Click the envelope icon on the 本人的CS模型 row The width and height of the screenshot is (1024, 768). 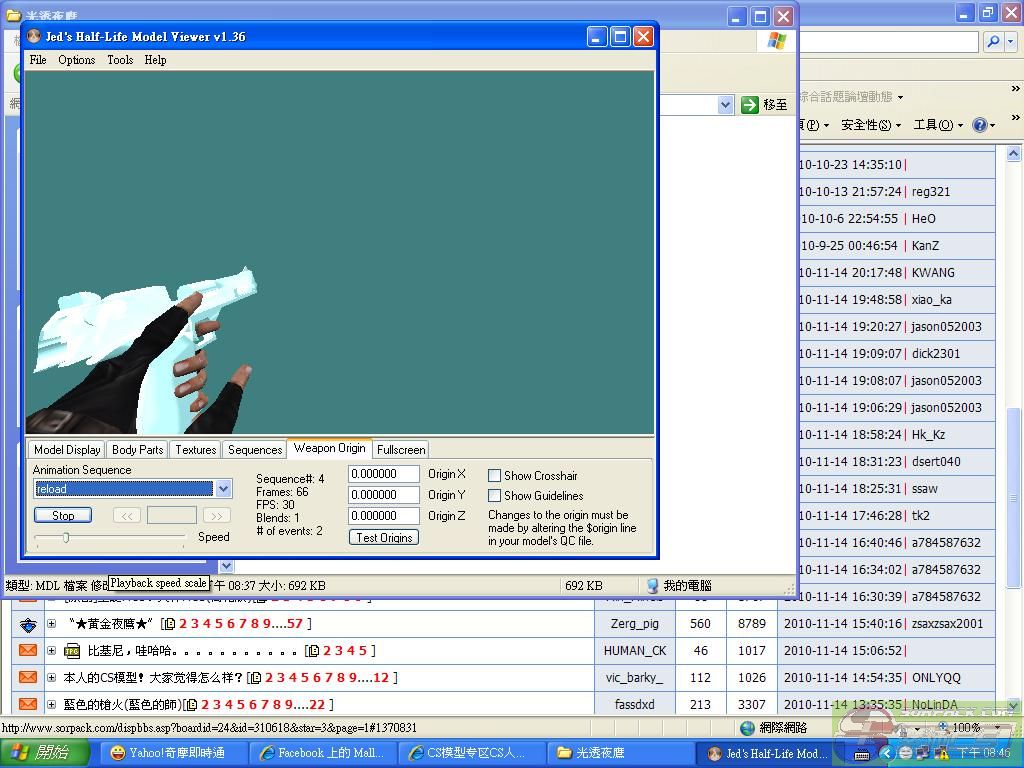pyautogui.click(x=28, y=677)
